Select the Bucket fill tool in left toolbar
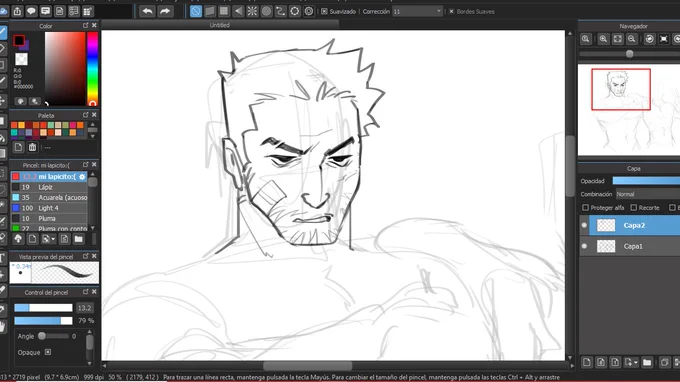Screen dimensions: 680x382 pos(3,138)
